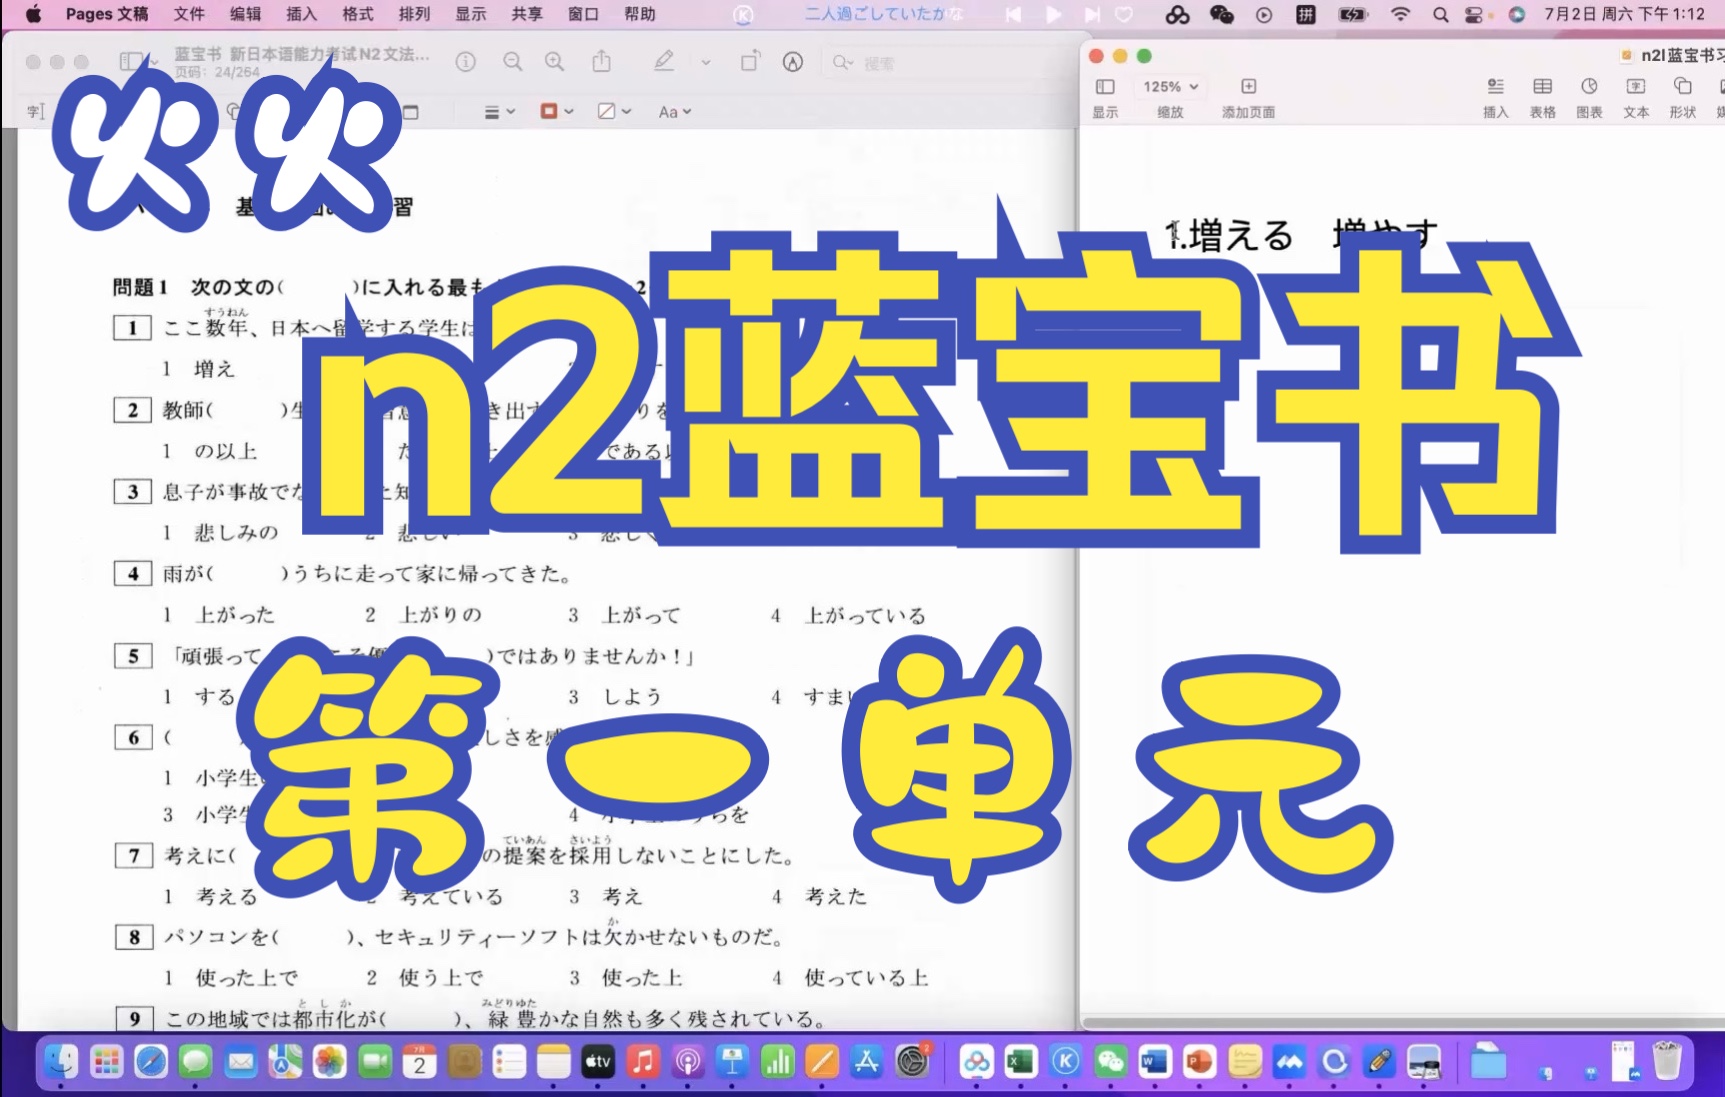Open the share menu in Preview
Screen dimensions: 1725x1097
tap(601, 62)
